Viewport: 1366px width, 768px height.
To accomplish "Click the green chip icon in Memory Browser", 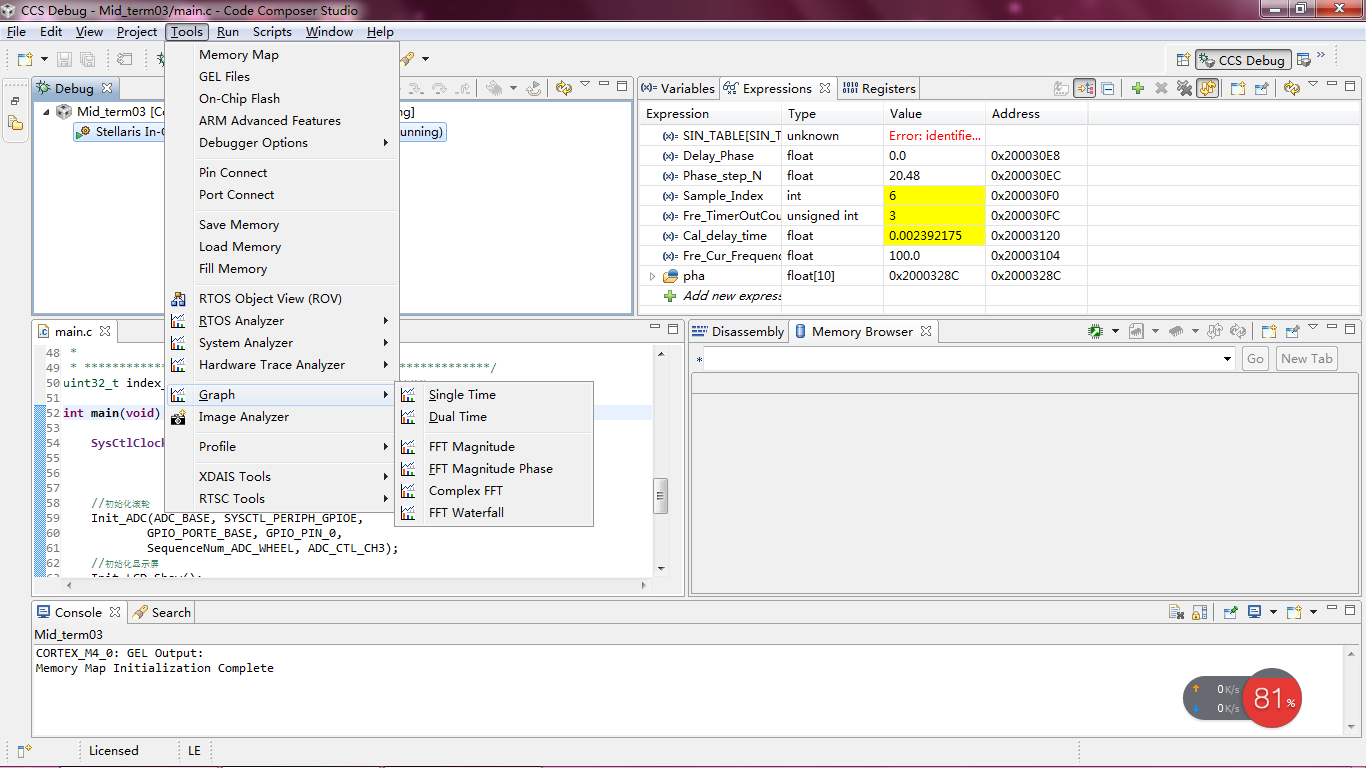I will tap(1096, 331).
